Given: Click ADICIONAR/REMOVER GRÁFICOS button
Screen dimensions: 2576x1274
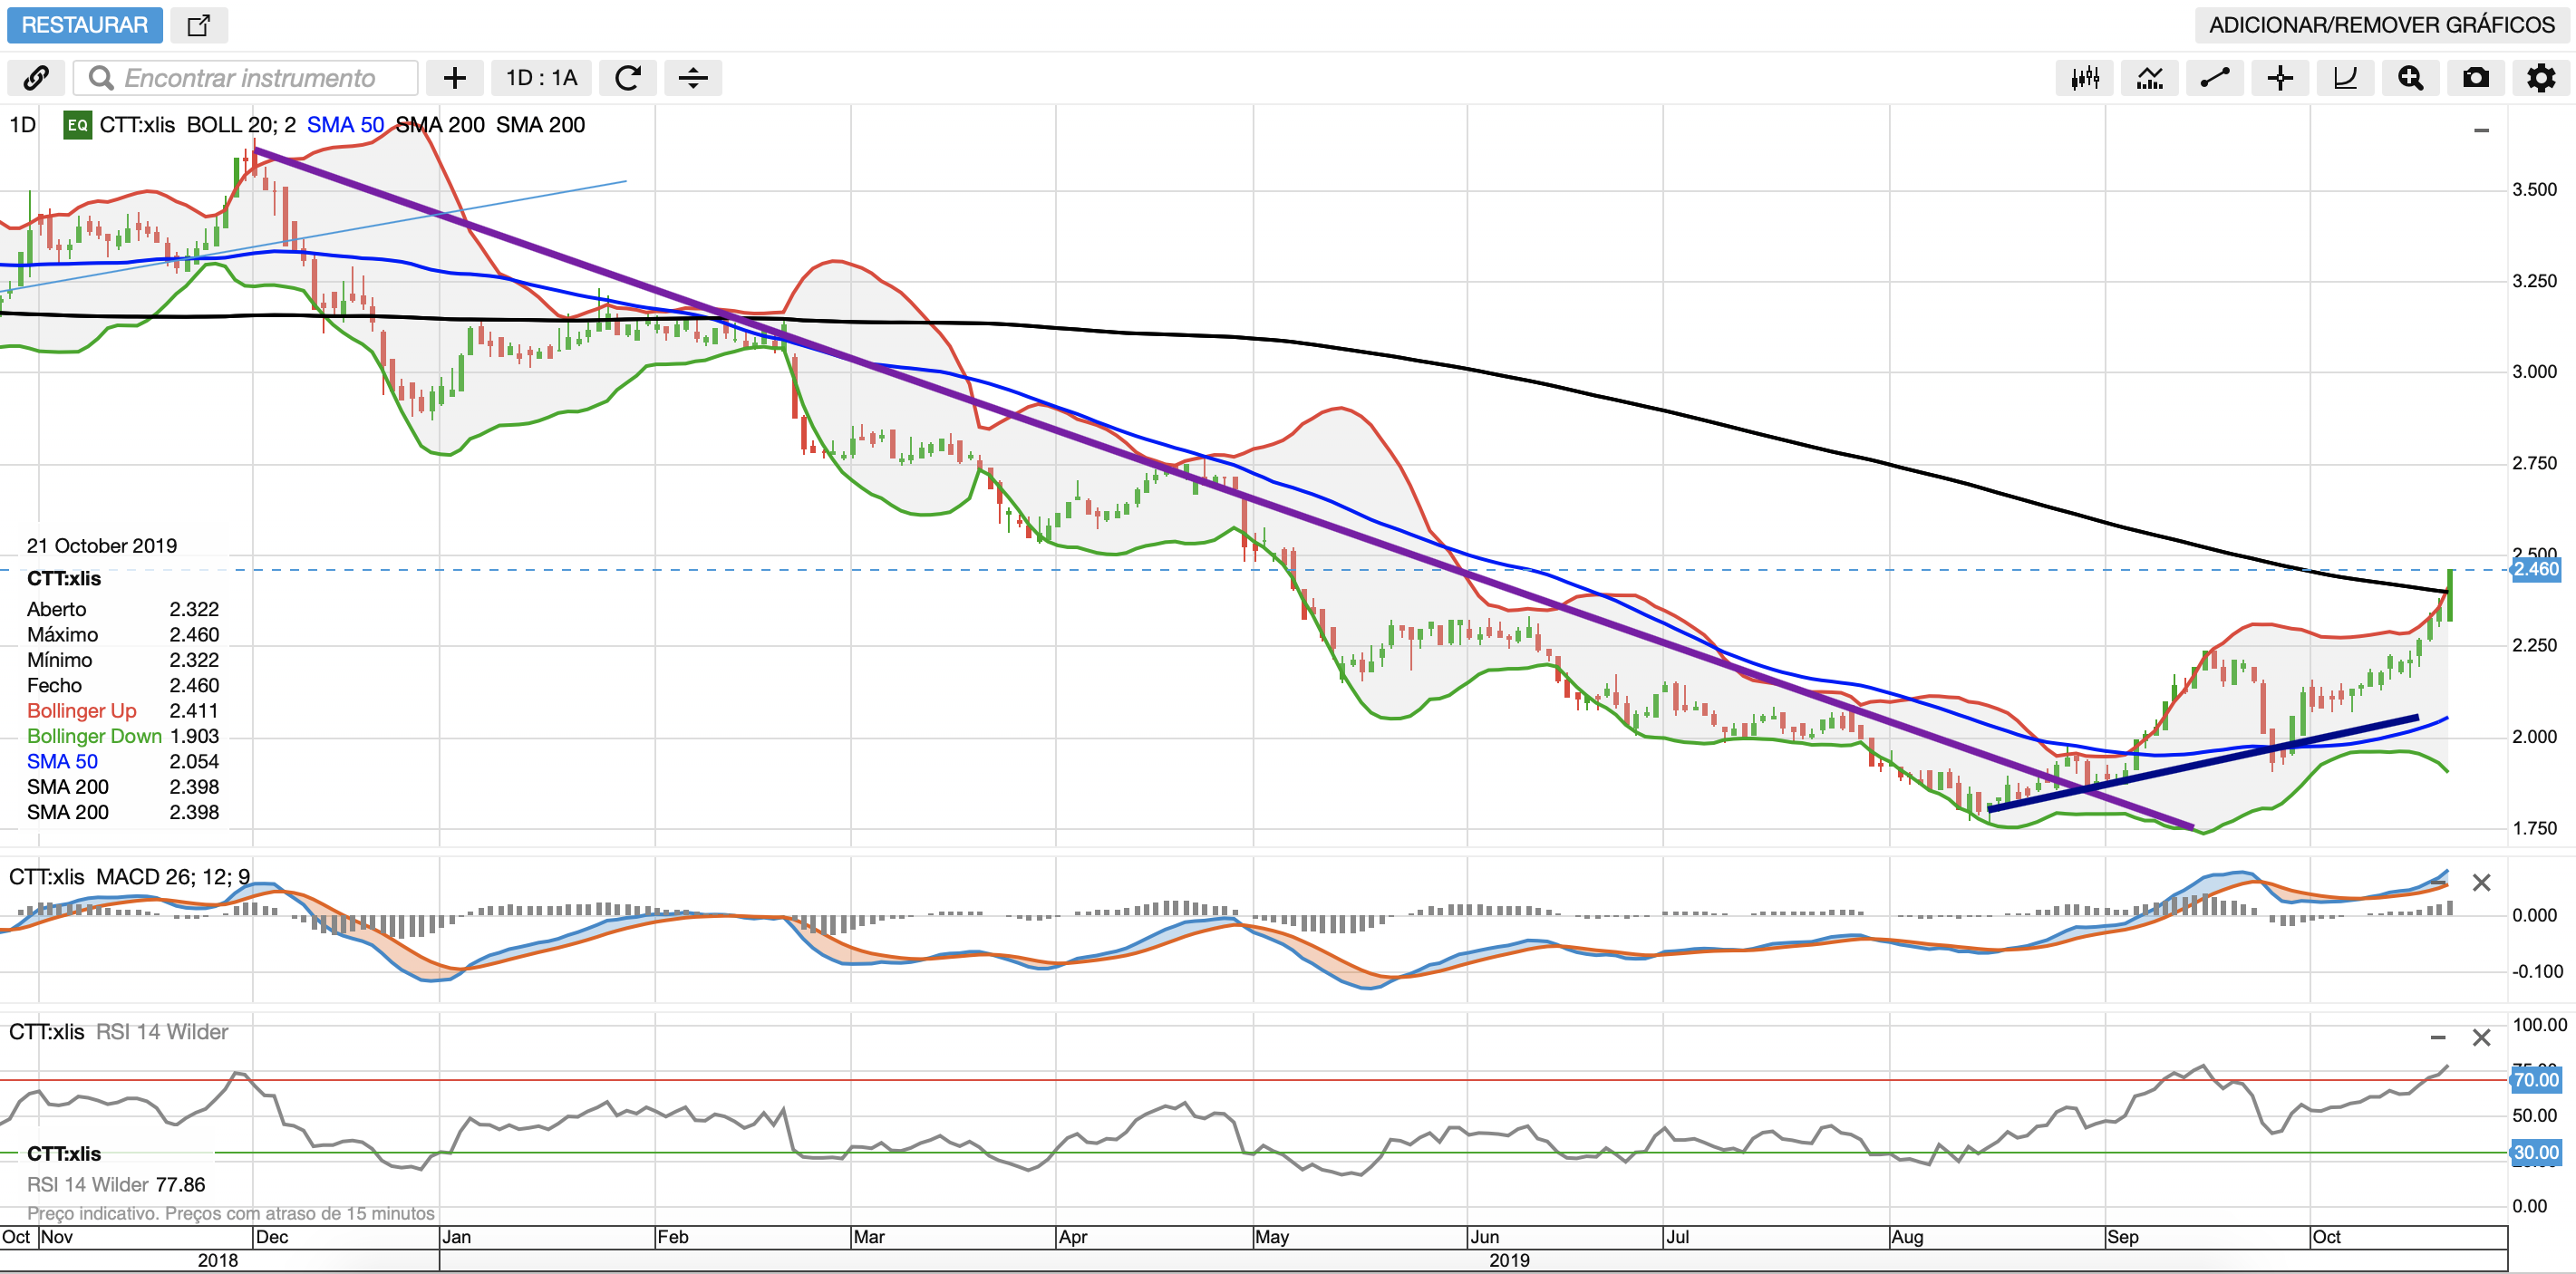Looking at the screenshot, I should [2381, 25].
